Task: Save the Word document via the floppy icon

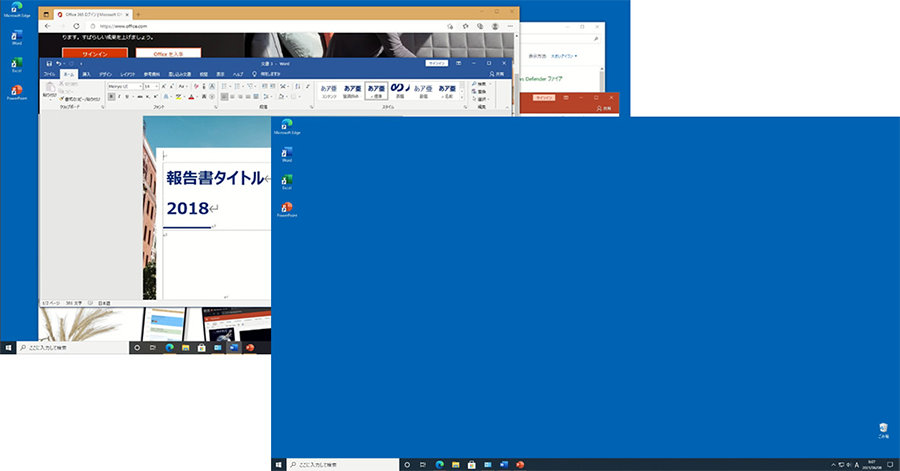Action: (49, 64)
